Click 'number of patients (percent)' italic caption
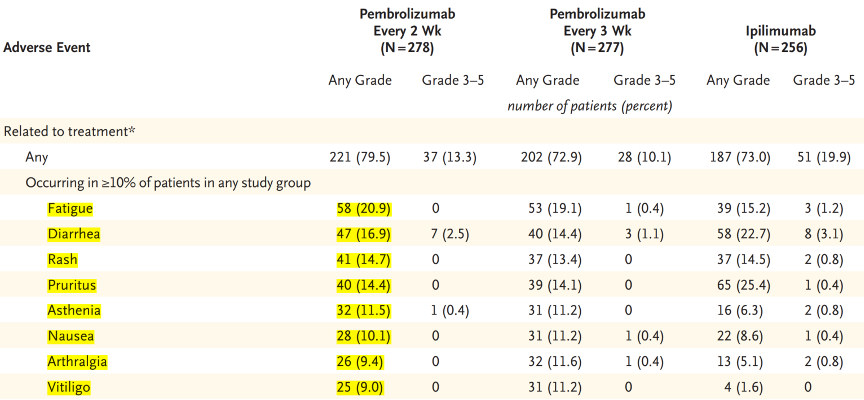Viewport: 864px width, 400px height. click(x=589, y=105)
